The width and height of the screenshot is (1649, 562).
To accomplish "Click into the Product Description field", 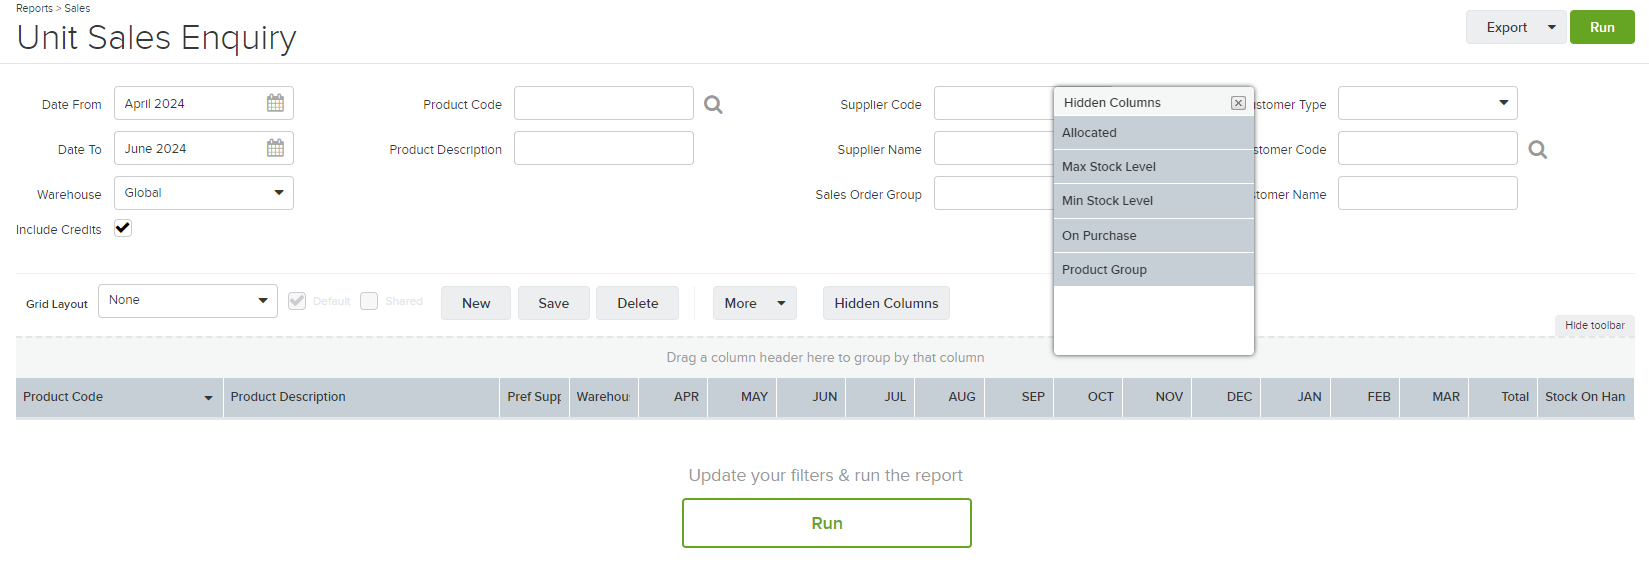I will coord(604,148).
